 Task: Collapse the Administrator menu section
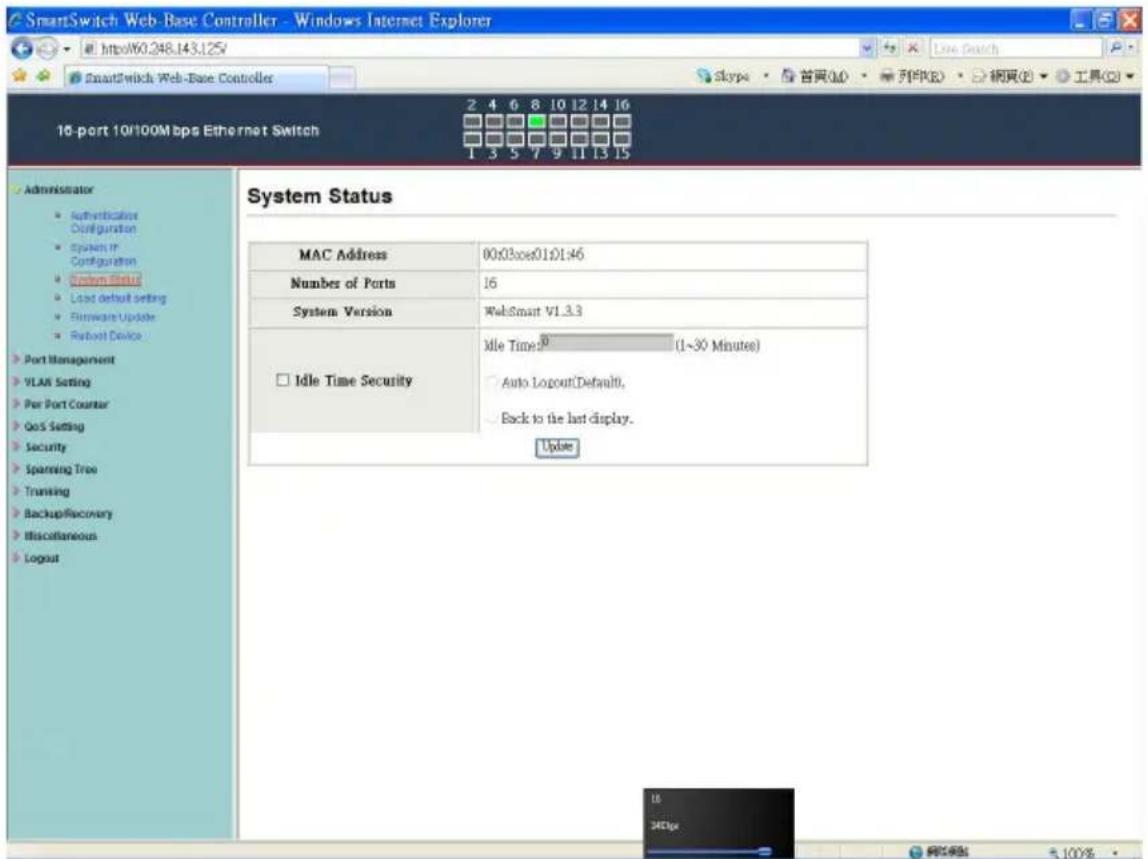[x=59, y=190]
